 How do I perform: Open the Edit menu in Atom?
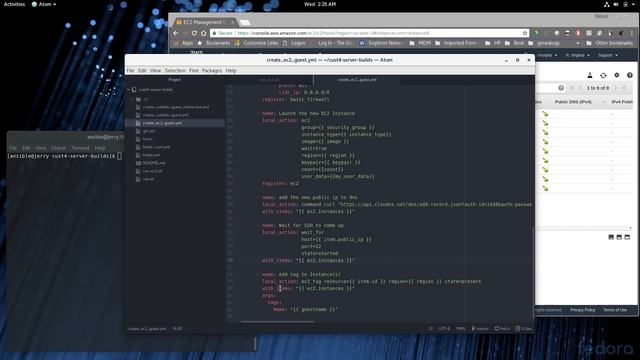point(142,71)
